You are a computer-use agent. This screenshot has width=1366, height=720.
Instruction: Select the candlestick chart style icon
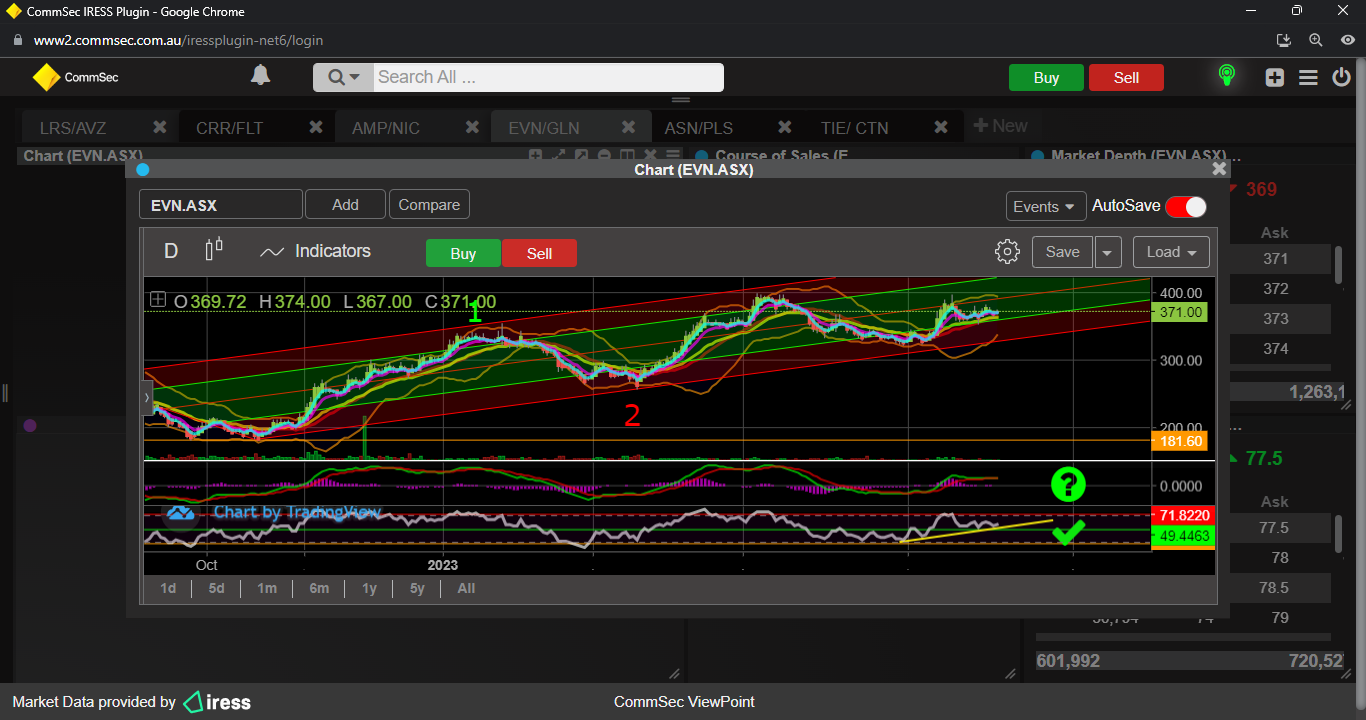point(213,250)
